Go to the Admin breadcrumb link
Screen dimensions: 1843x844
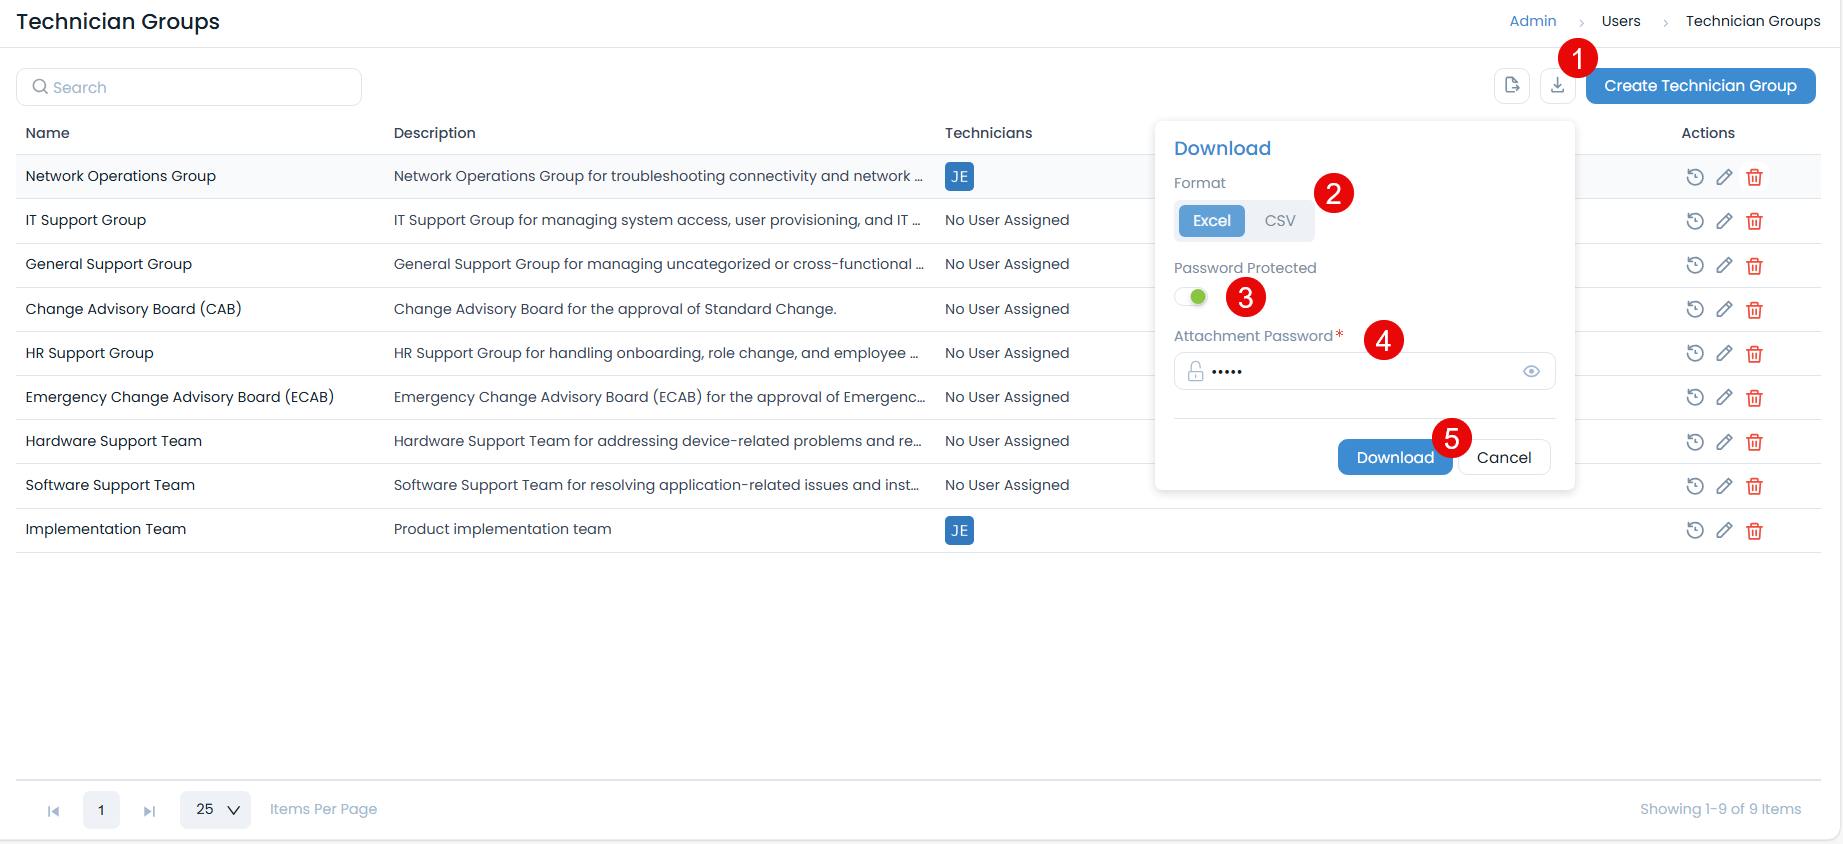[1532, 21]
